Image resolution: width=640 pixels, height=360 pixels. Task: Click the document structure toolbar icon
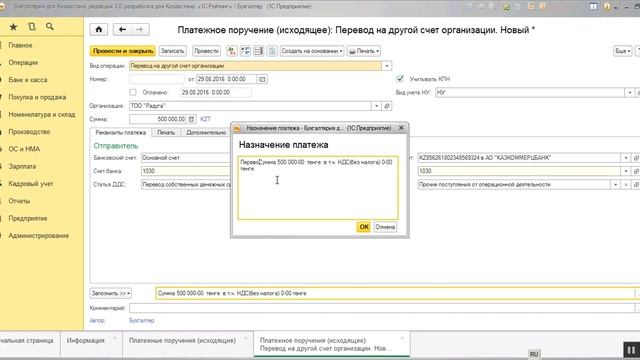pos(245,51)
